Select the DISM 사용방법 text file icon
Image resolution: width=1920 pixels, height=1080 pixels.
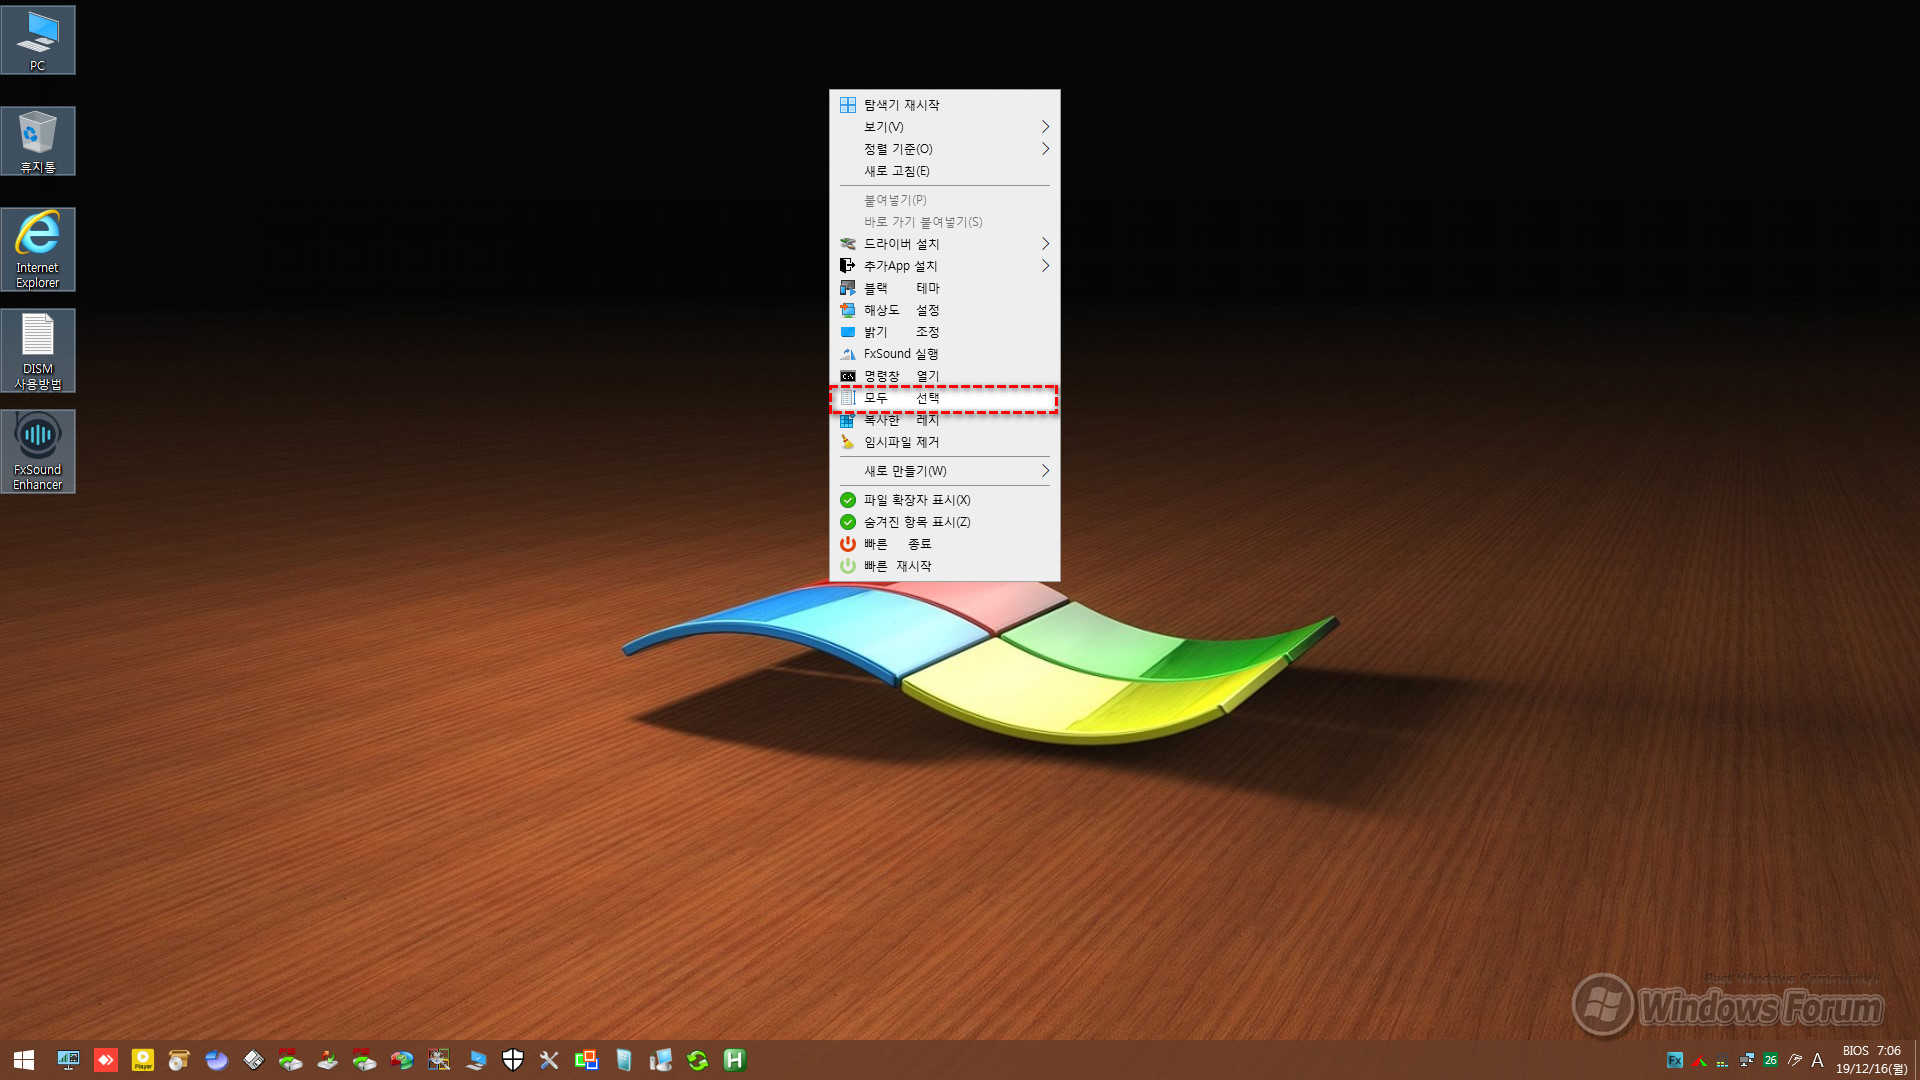tap(38, 350)
